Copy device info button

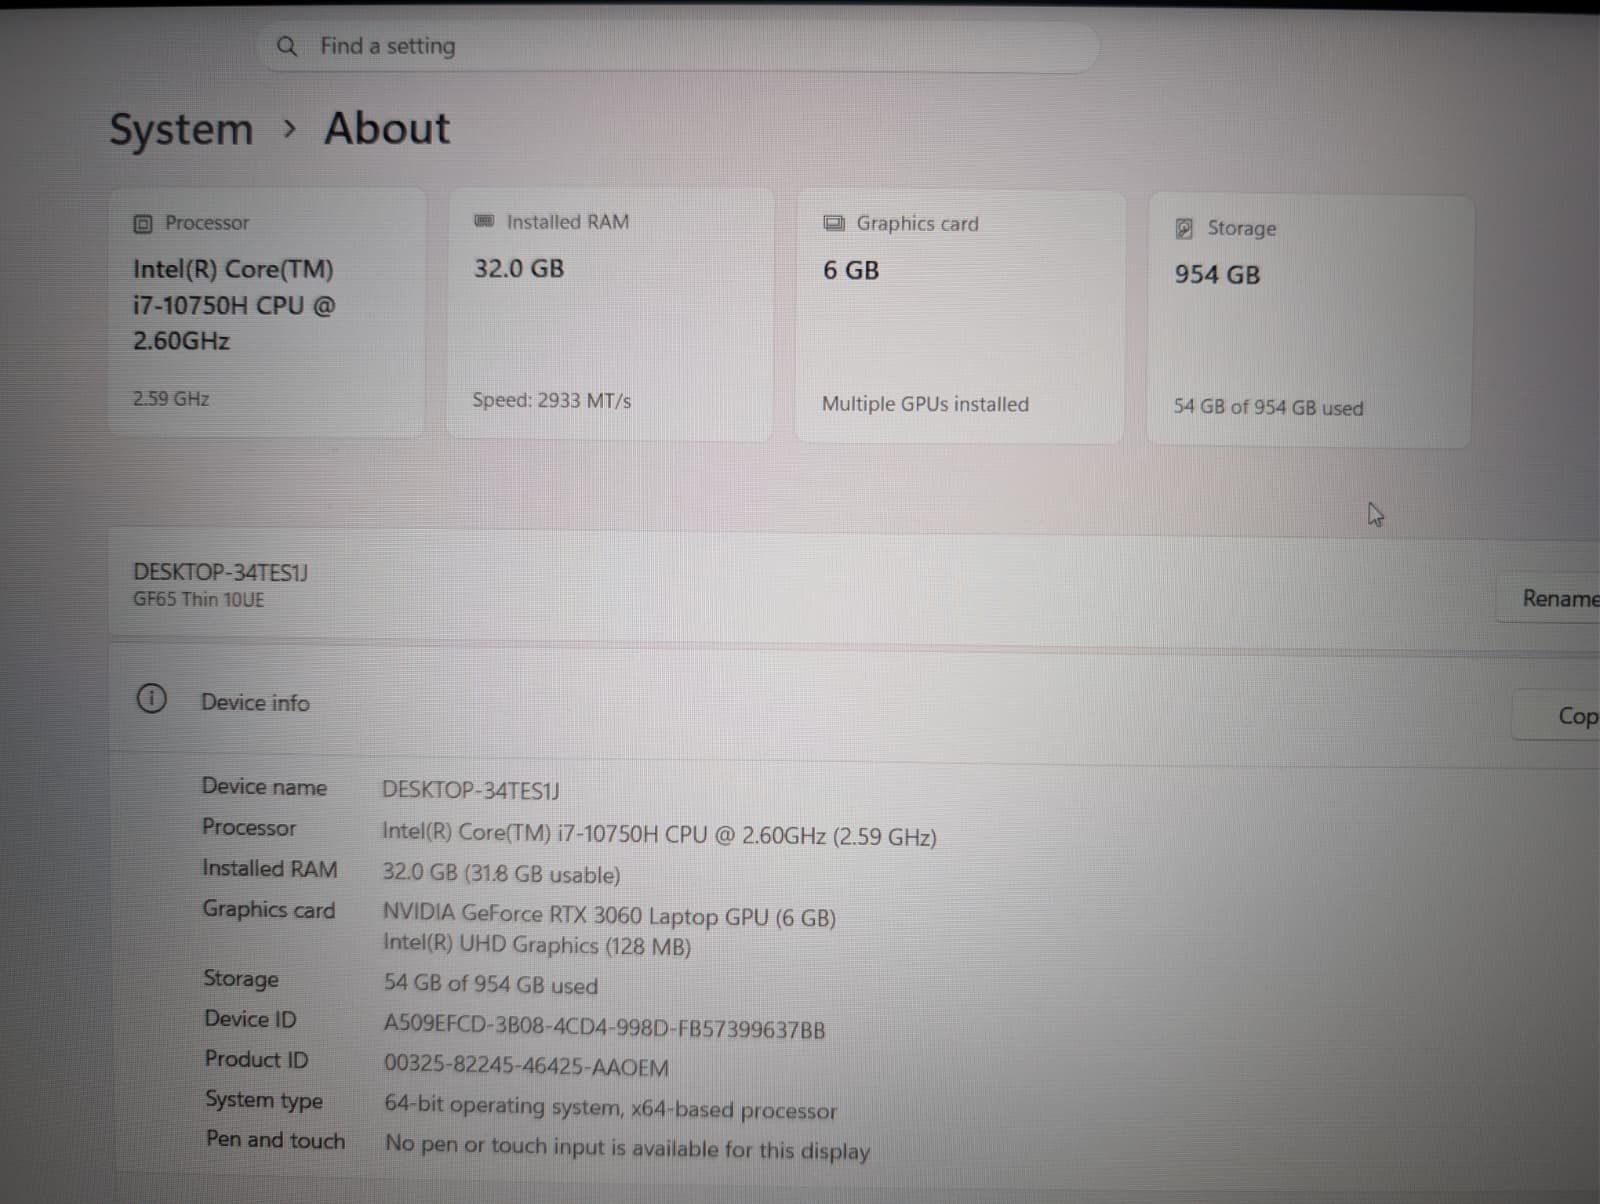pyautogui.click(x=1557, y=716)
